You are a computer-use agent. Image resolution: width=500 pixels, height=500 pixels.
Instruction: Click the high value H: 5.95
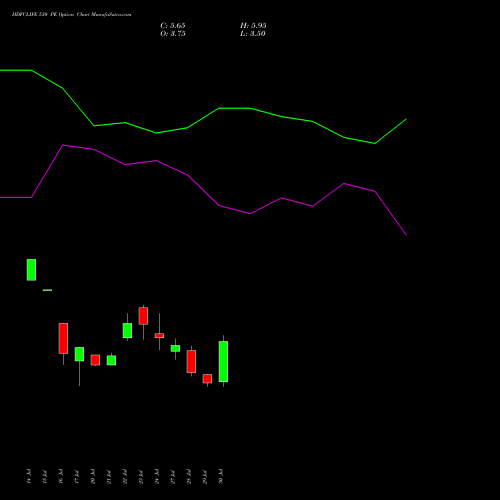click(253, 26)
